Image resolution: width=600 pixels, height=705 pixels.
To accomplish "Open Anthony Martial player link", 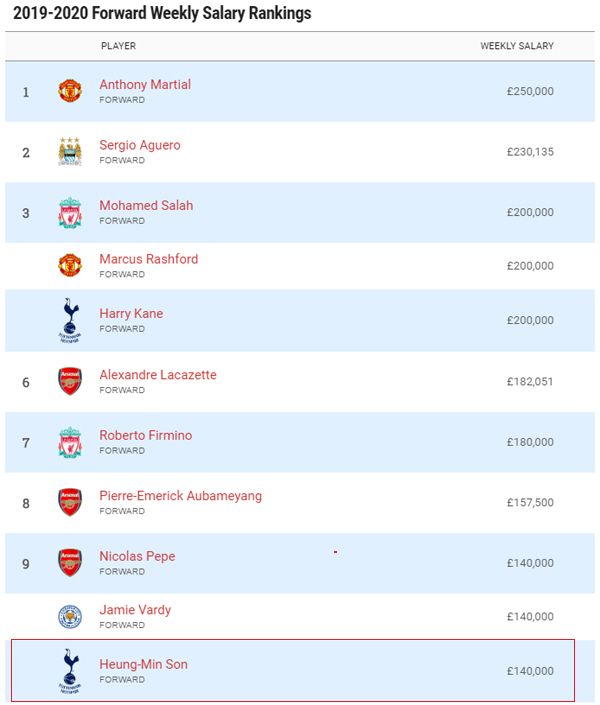I will (x=145, y=85).
